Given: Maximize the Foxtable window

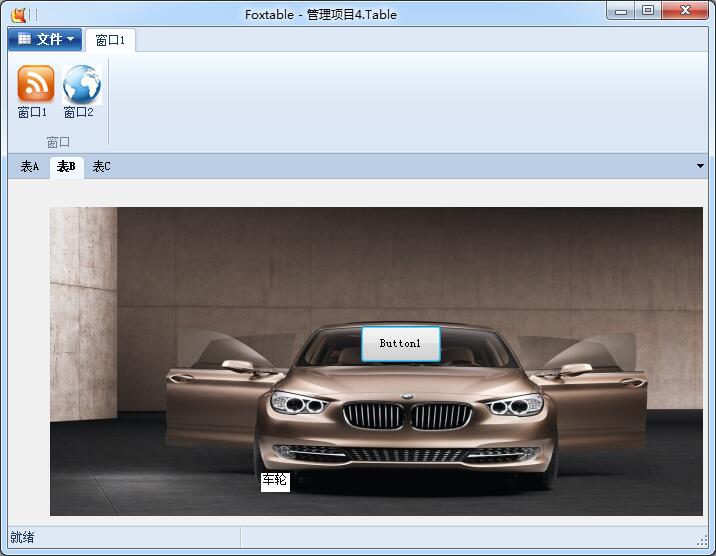Looking at the screenshot, I should (648, 11).
